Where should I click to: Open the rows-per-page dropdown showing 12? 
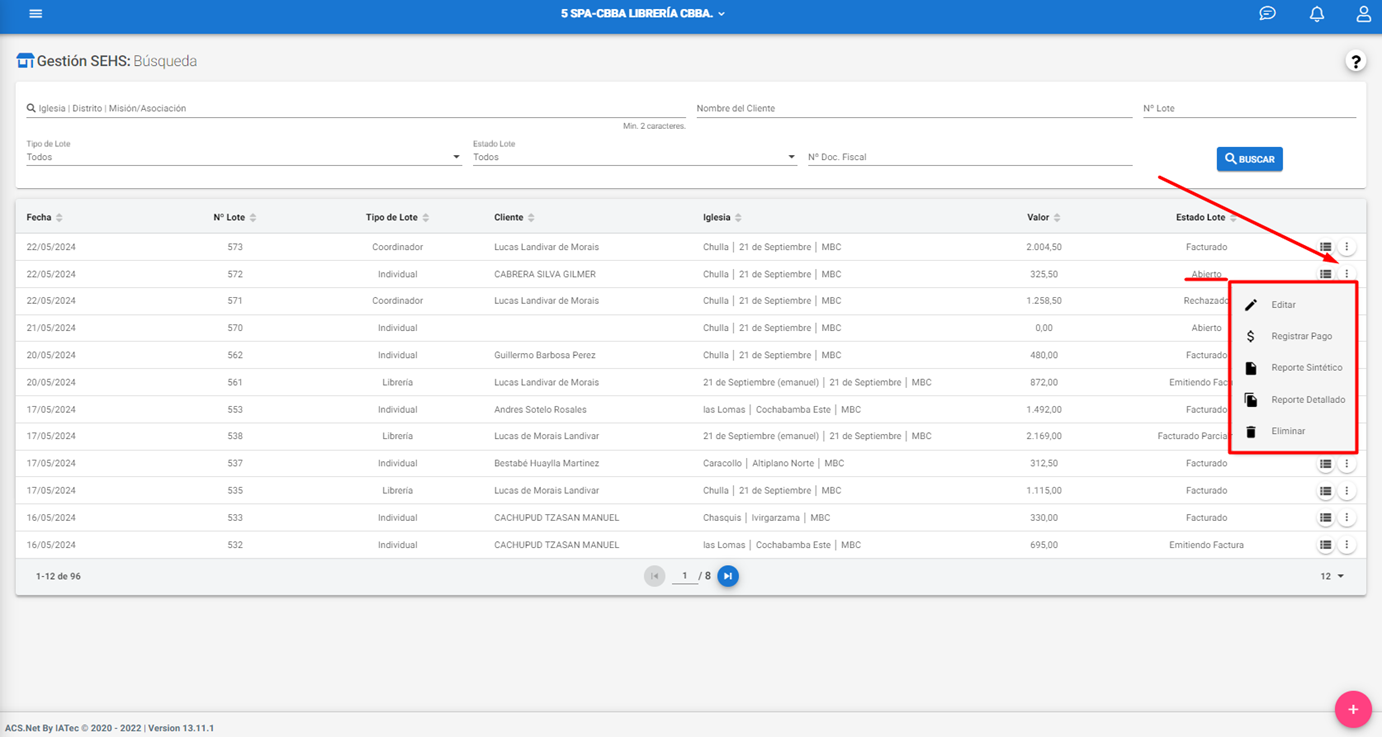point(1332,576)
